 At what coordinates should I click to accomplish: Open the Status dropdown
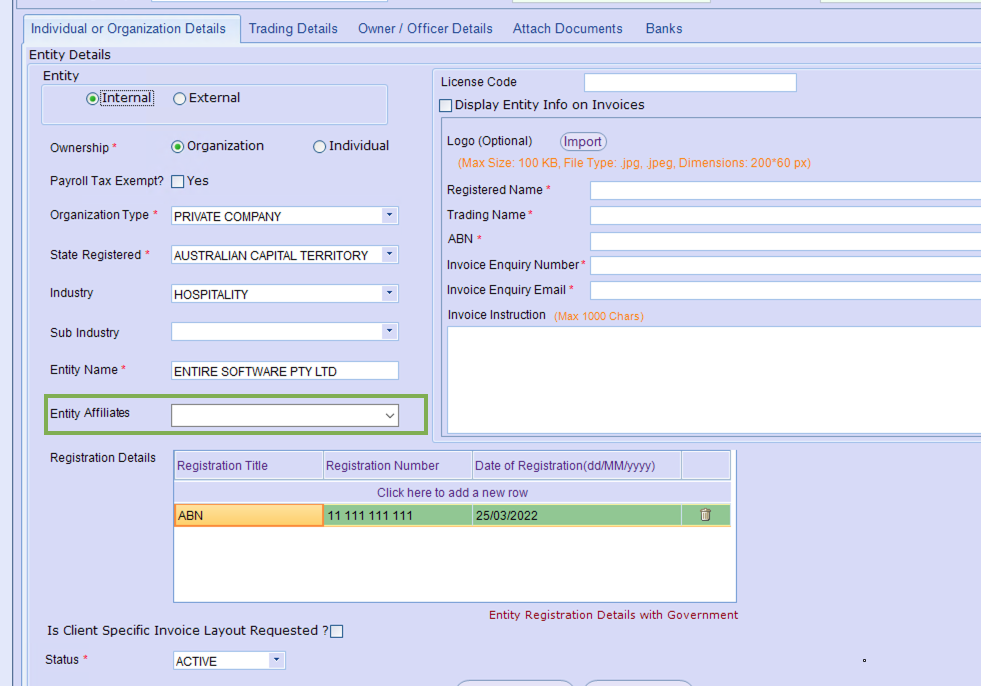coord(276,661)
